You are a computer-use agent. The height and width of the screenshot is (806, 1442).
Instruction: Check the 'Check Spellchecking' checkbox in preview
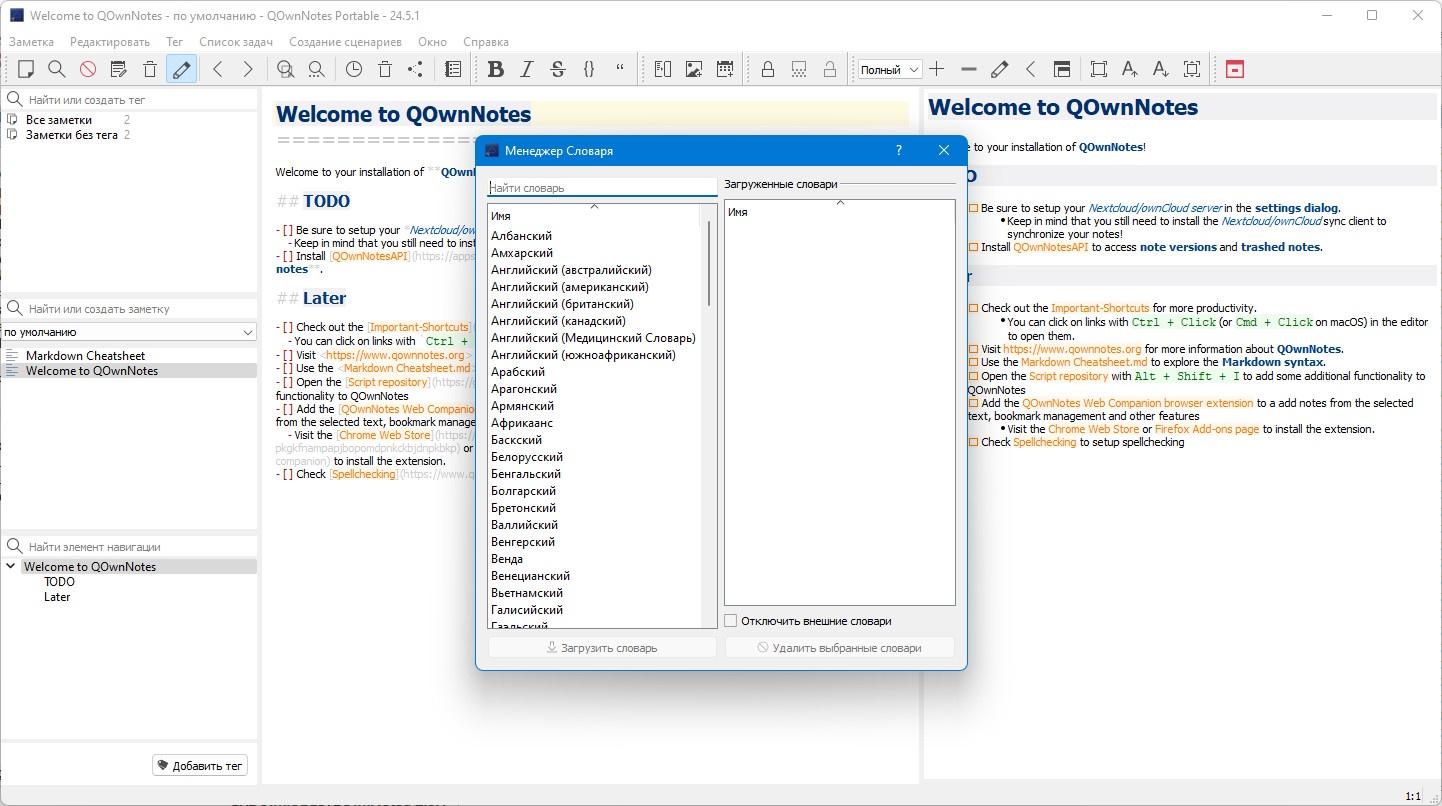(x=974, y=442)
